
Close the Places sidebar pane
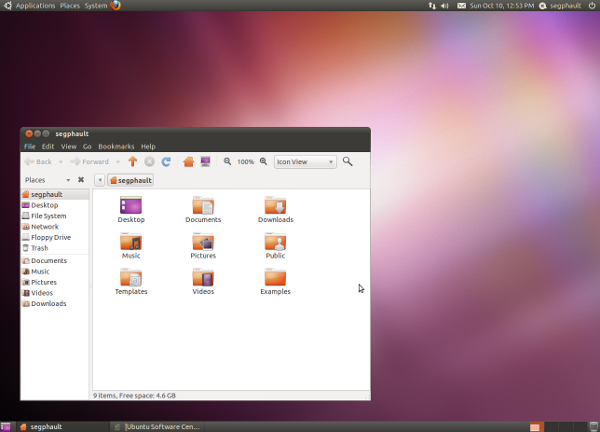[x=81, y=179]
